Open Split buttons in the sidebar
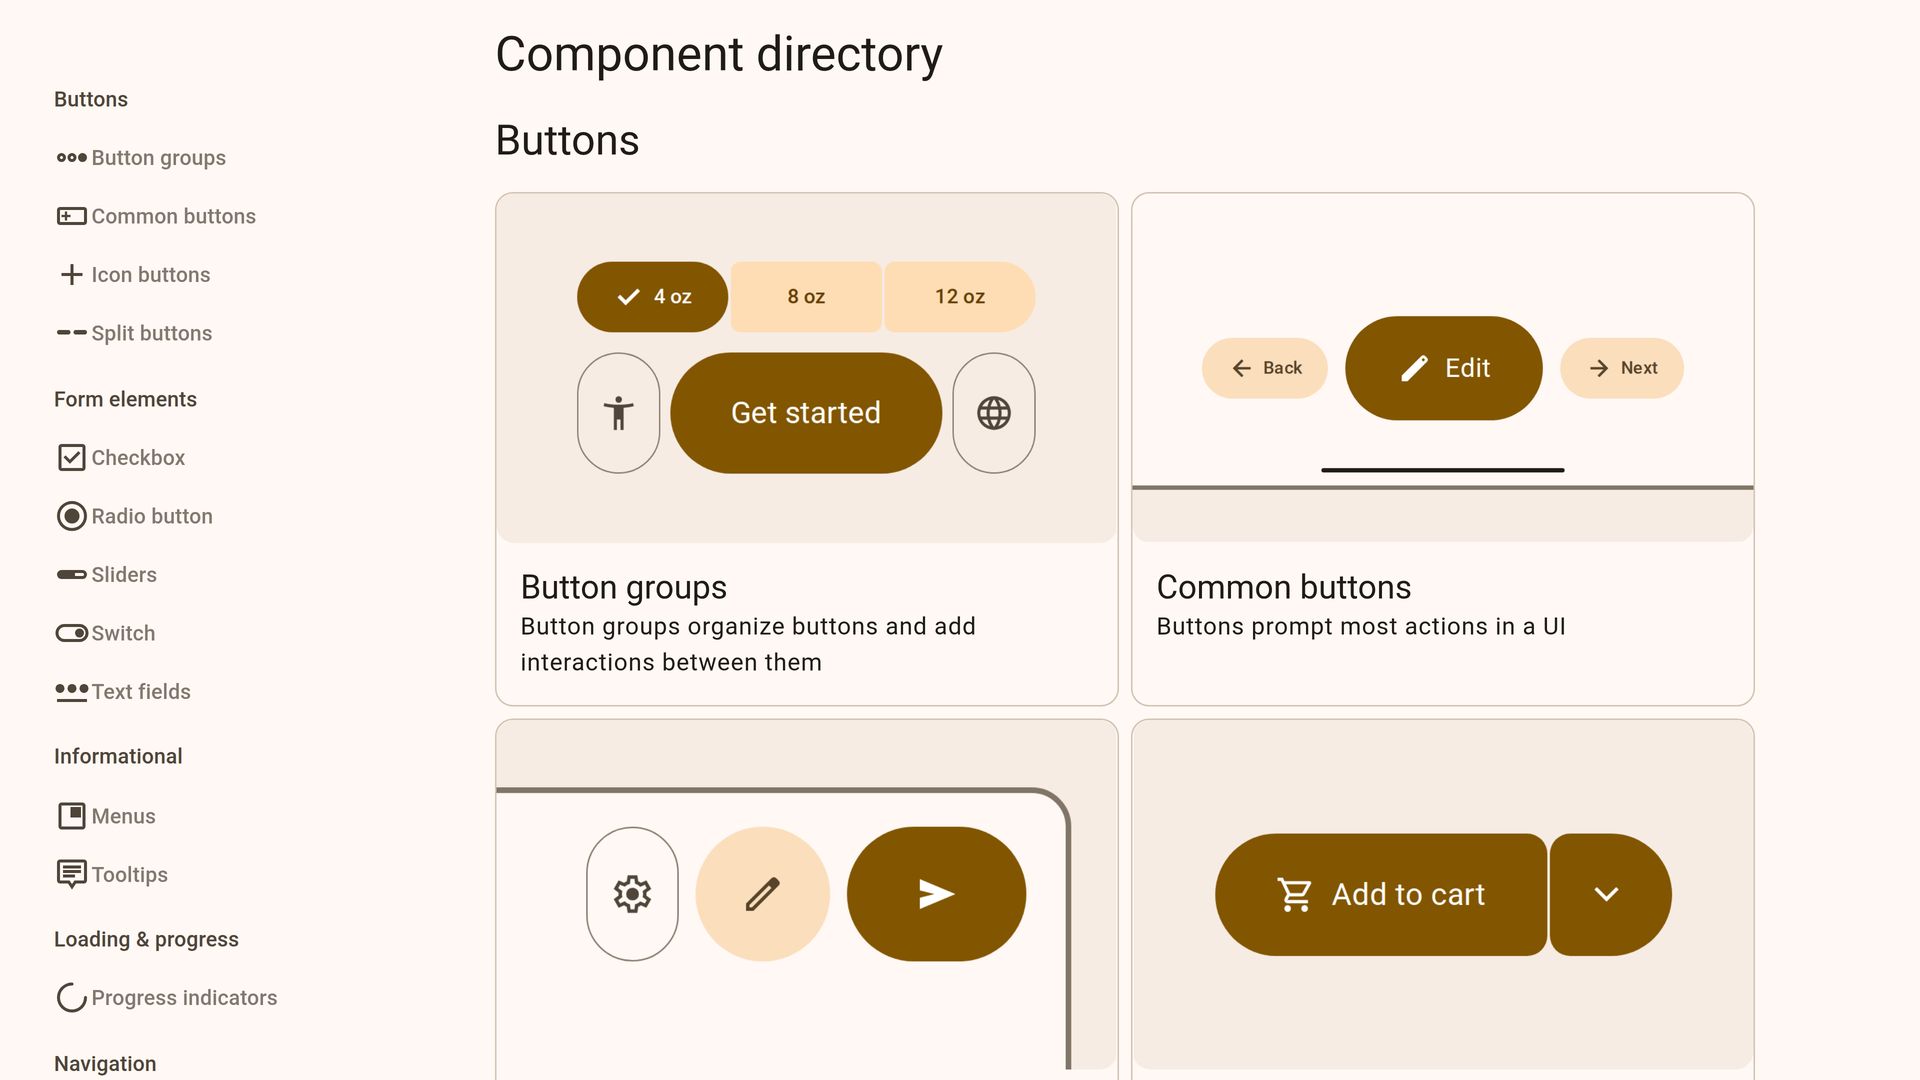Viewport: 1920px width, 1080px height. [151, 333]
